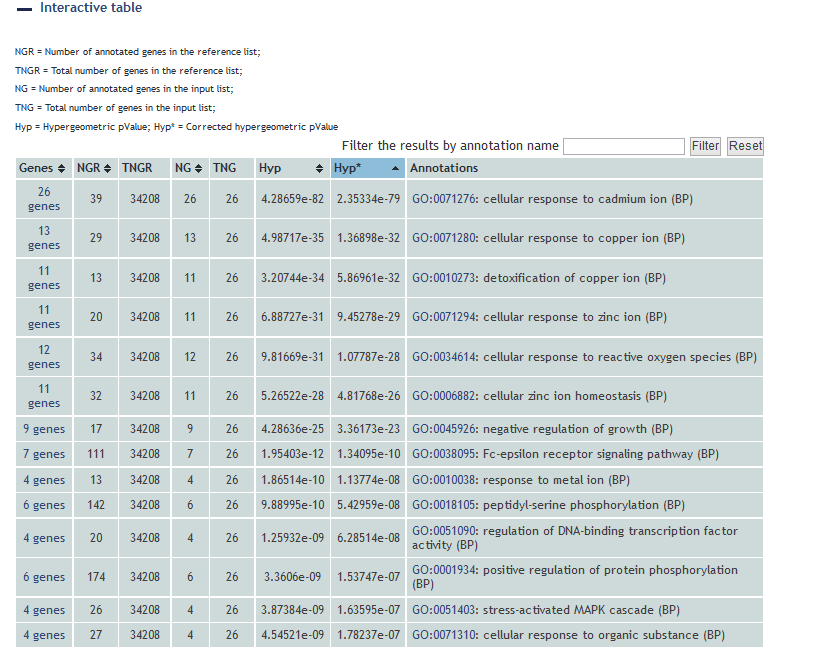Open 13 genes link for copper ion response

tap(44, 238)
